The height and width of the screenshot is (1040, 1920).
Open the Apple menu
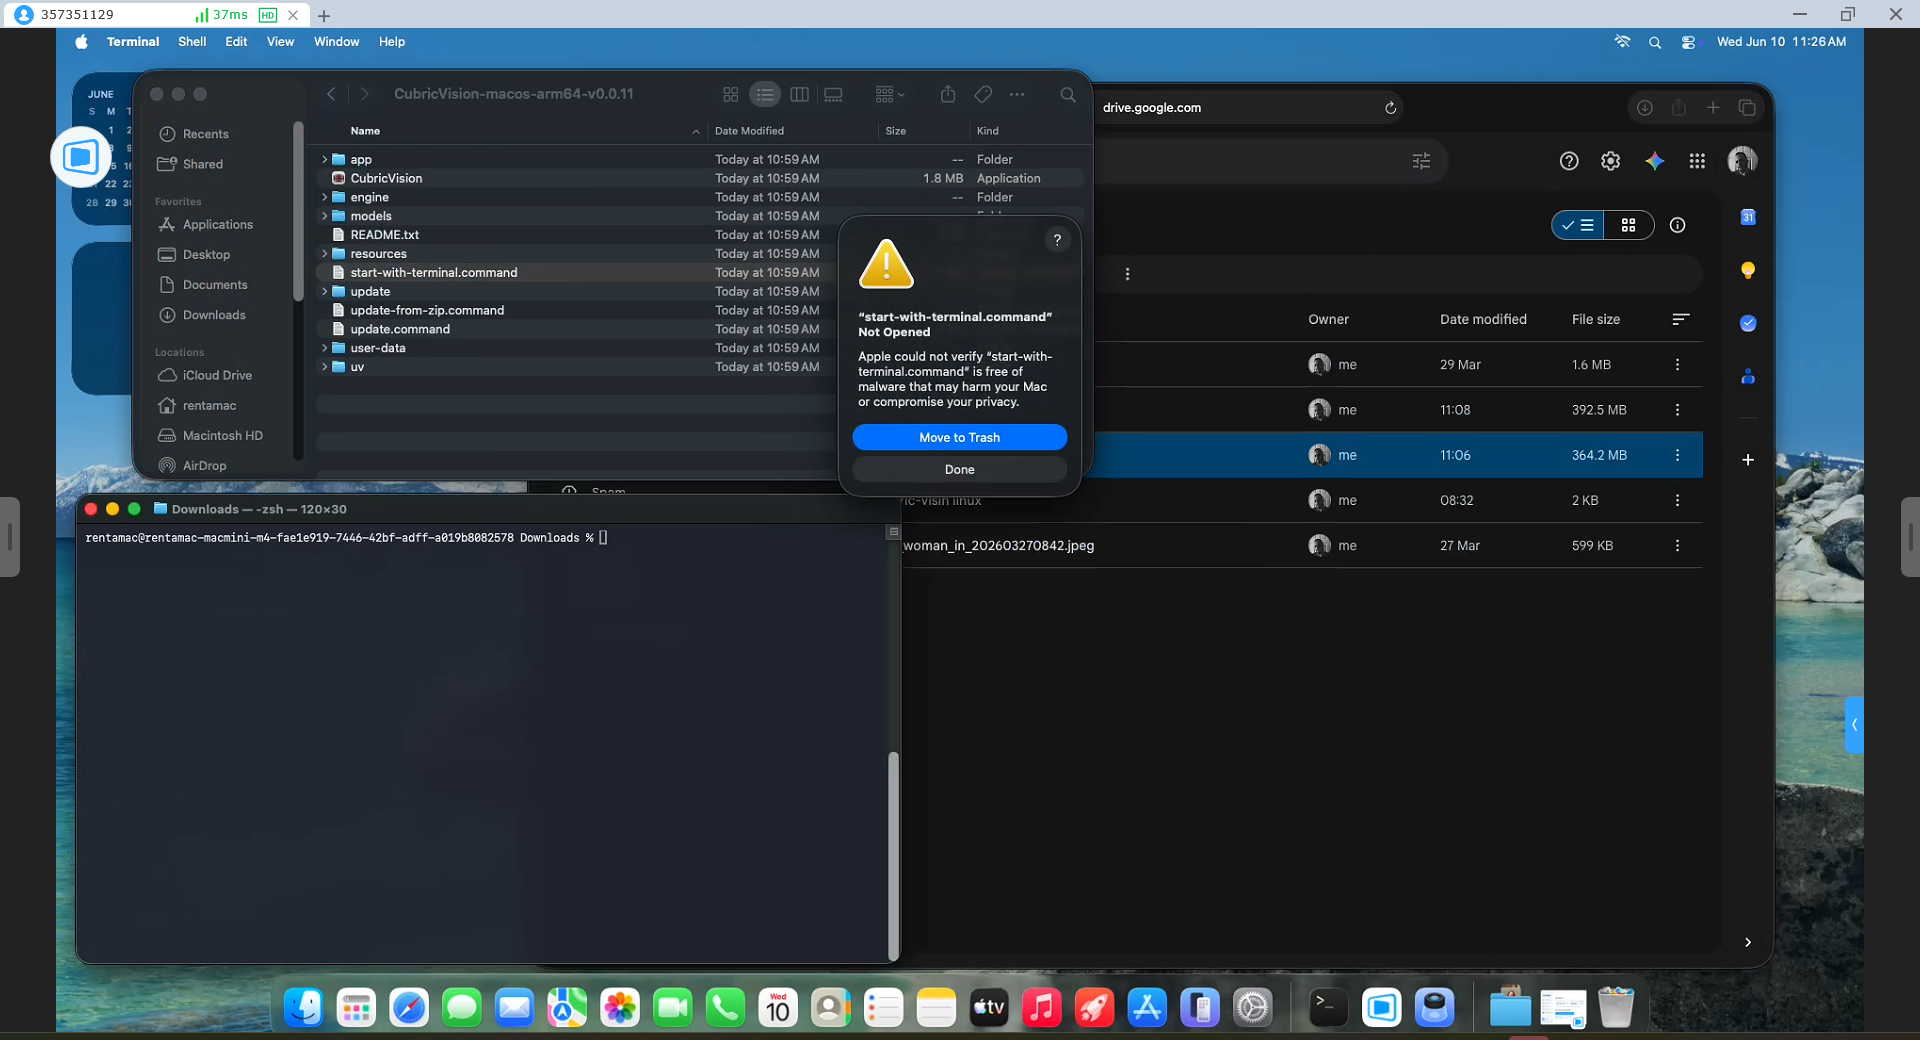coord(82,42)
